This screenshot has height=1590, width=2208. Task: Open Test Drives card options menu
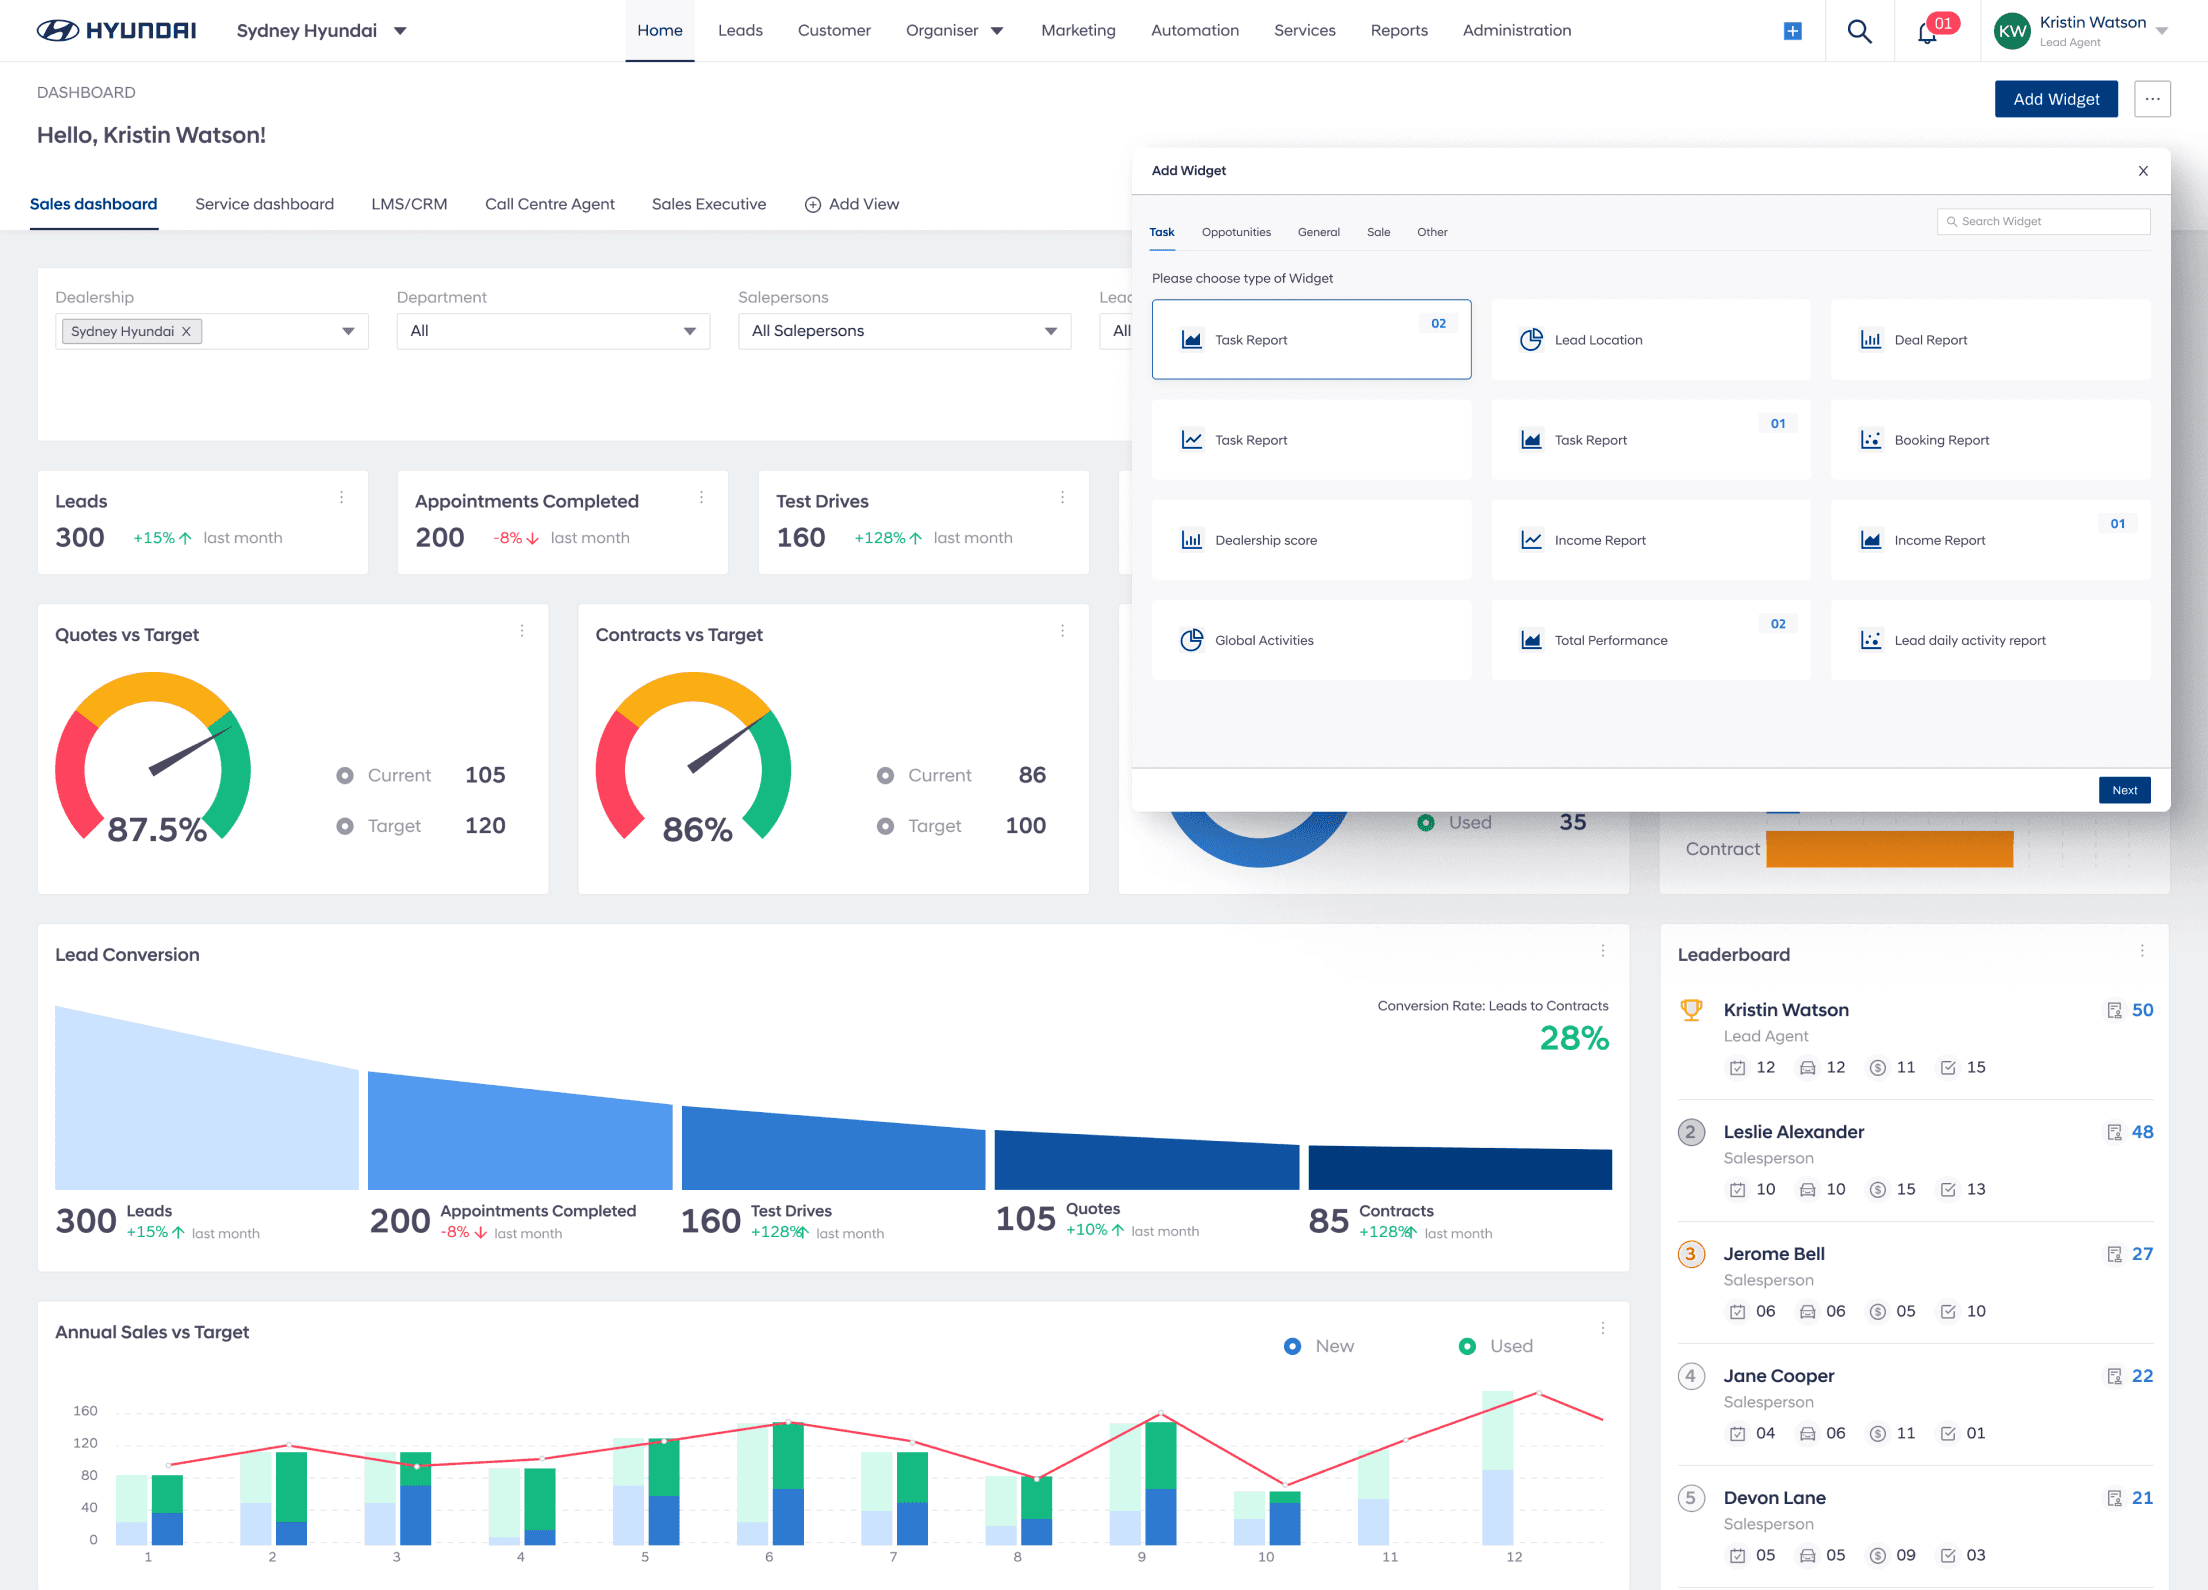[x=1062, y=497]
